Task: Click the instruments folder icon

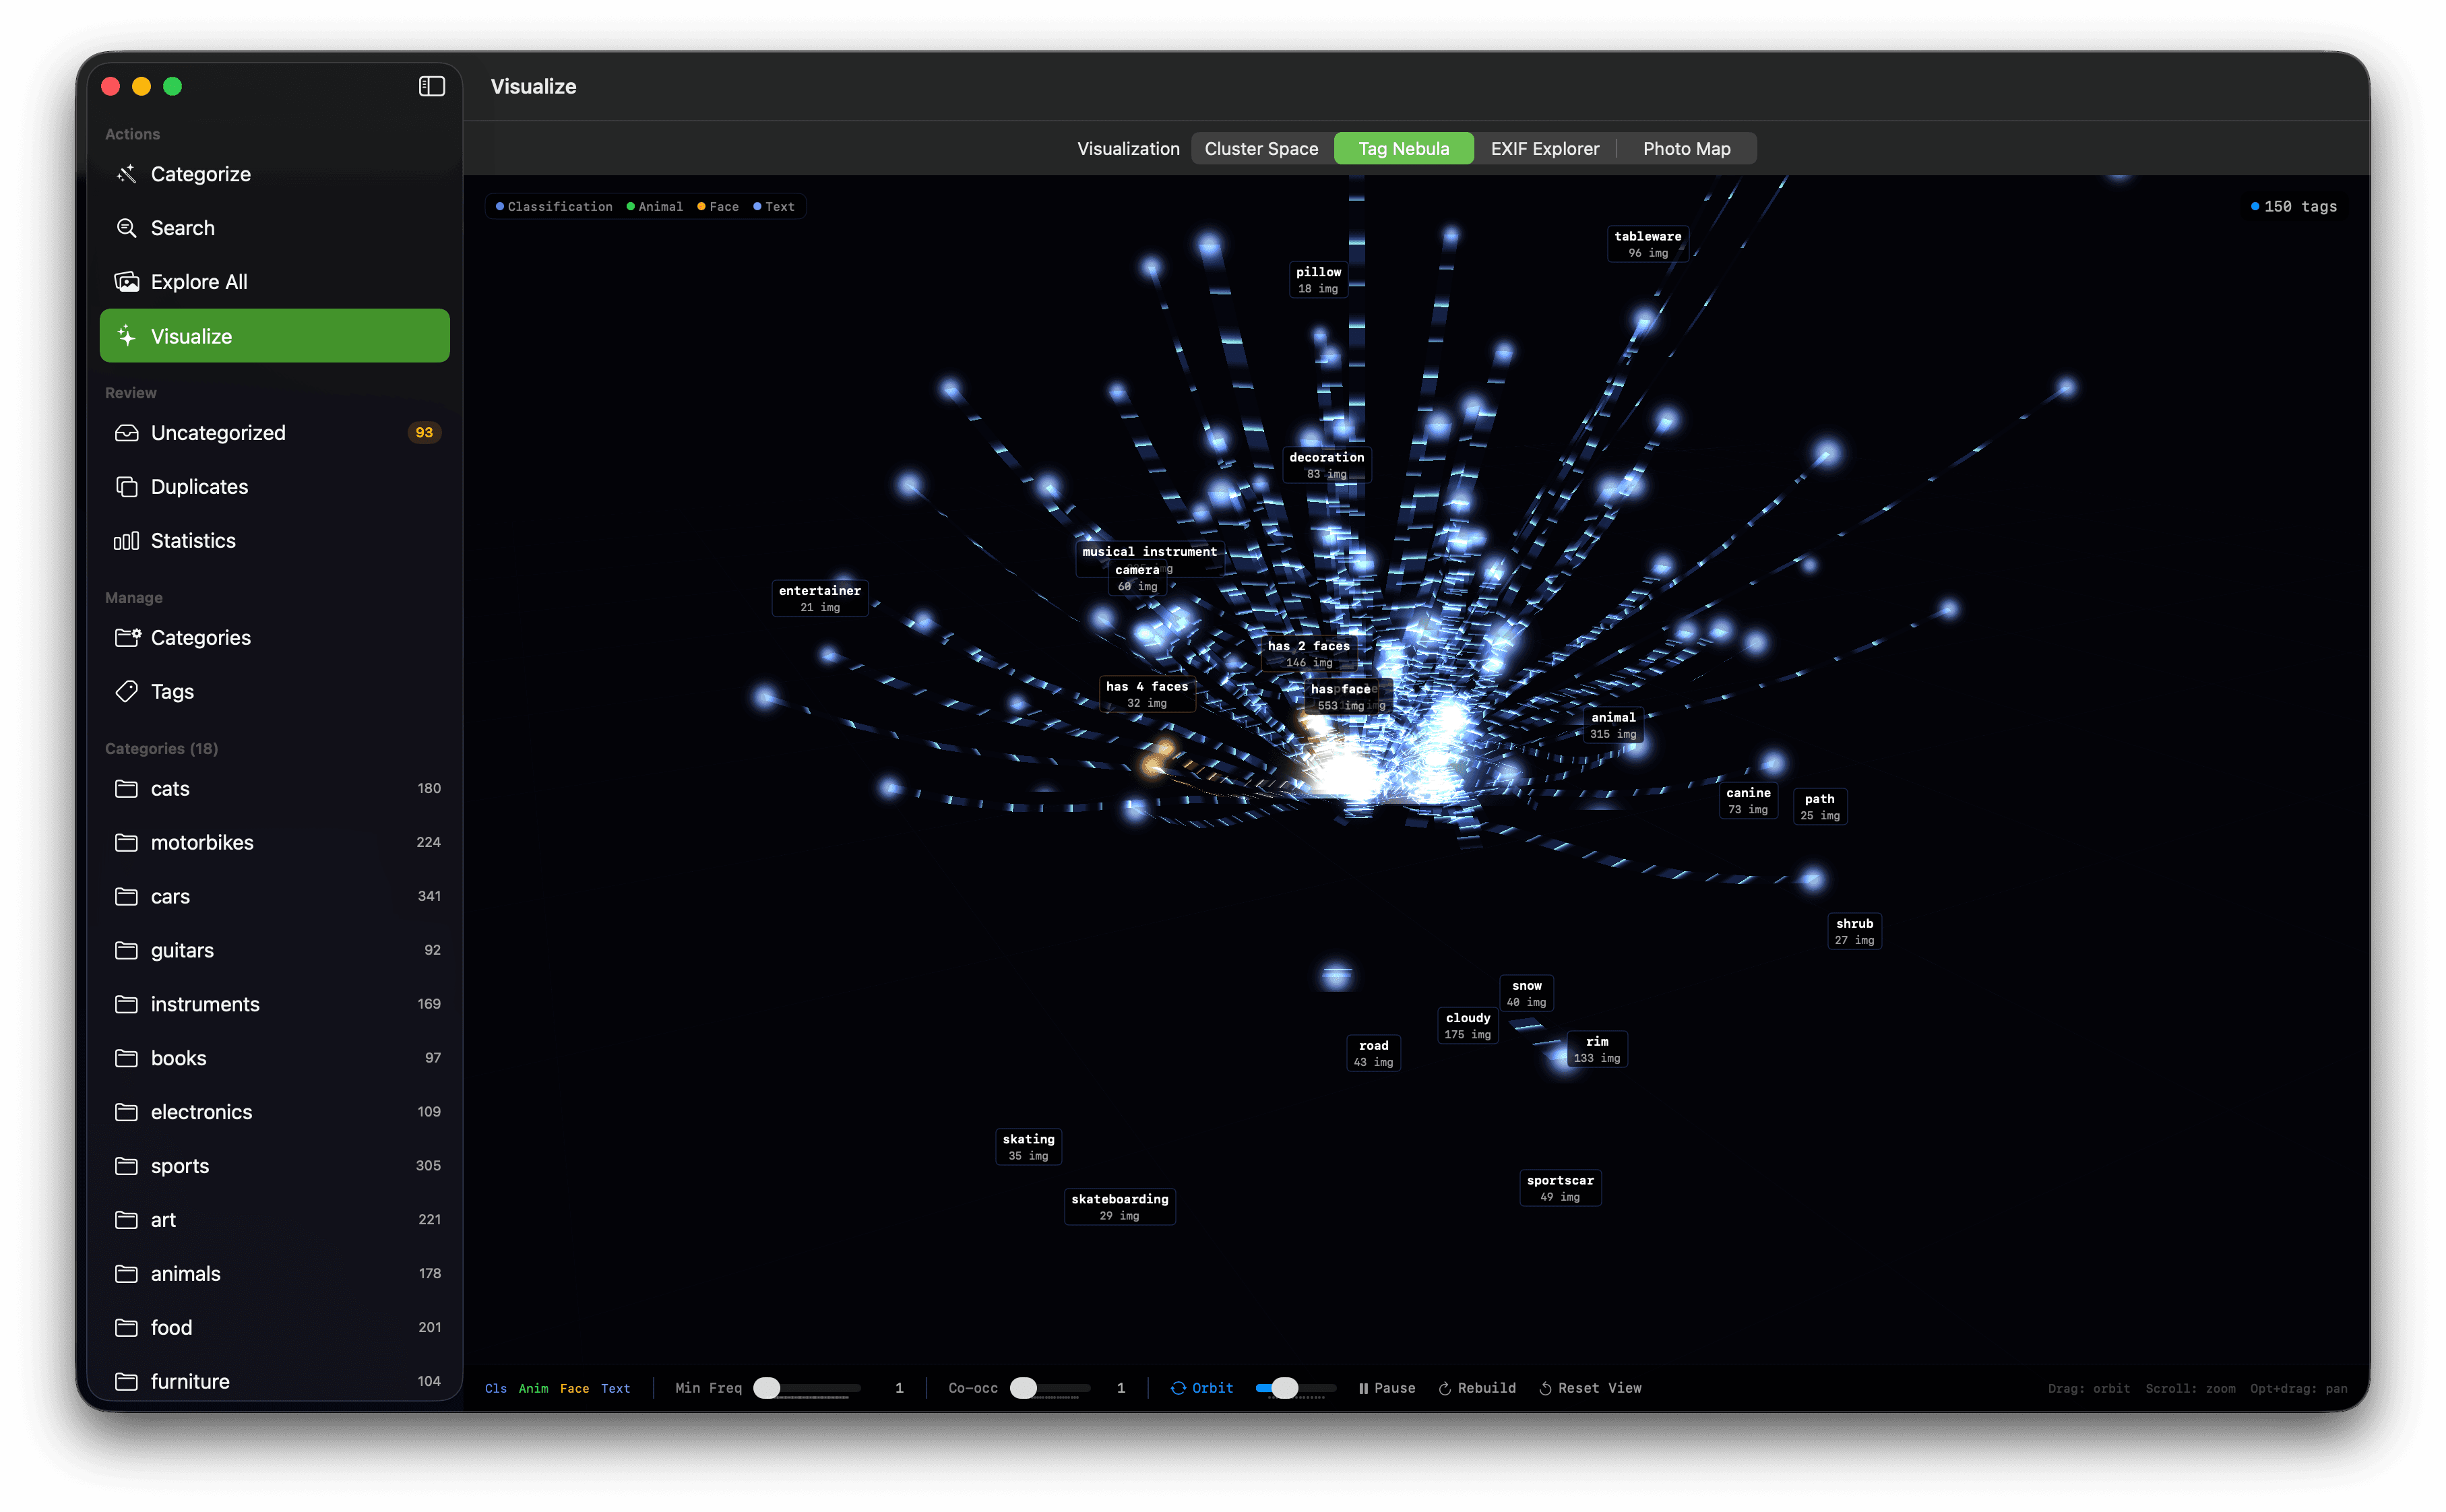Action: [x=126, y=1004]
